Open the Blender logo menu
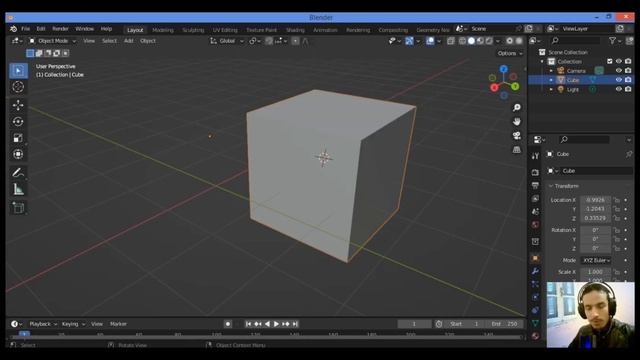The height and width of the screenshot is (360, 640). [x=13, y=29]
